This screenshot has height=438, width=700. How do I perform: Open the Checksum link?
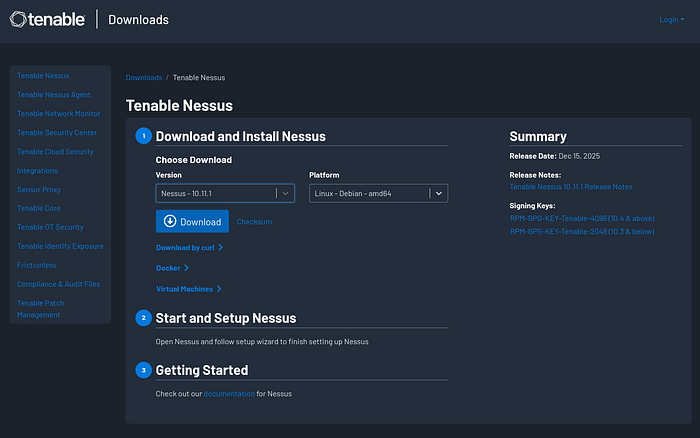(x=254, y=221)
